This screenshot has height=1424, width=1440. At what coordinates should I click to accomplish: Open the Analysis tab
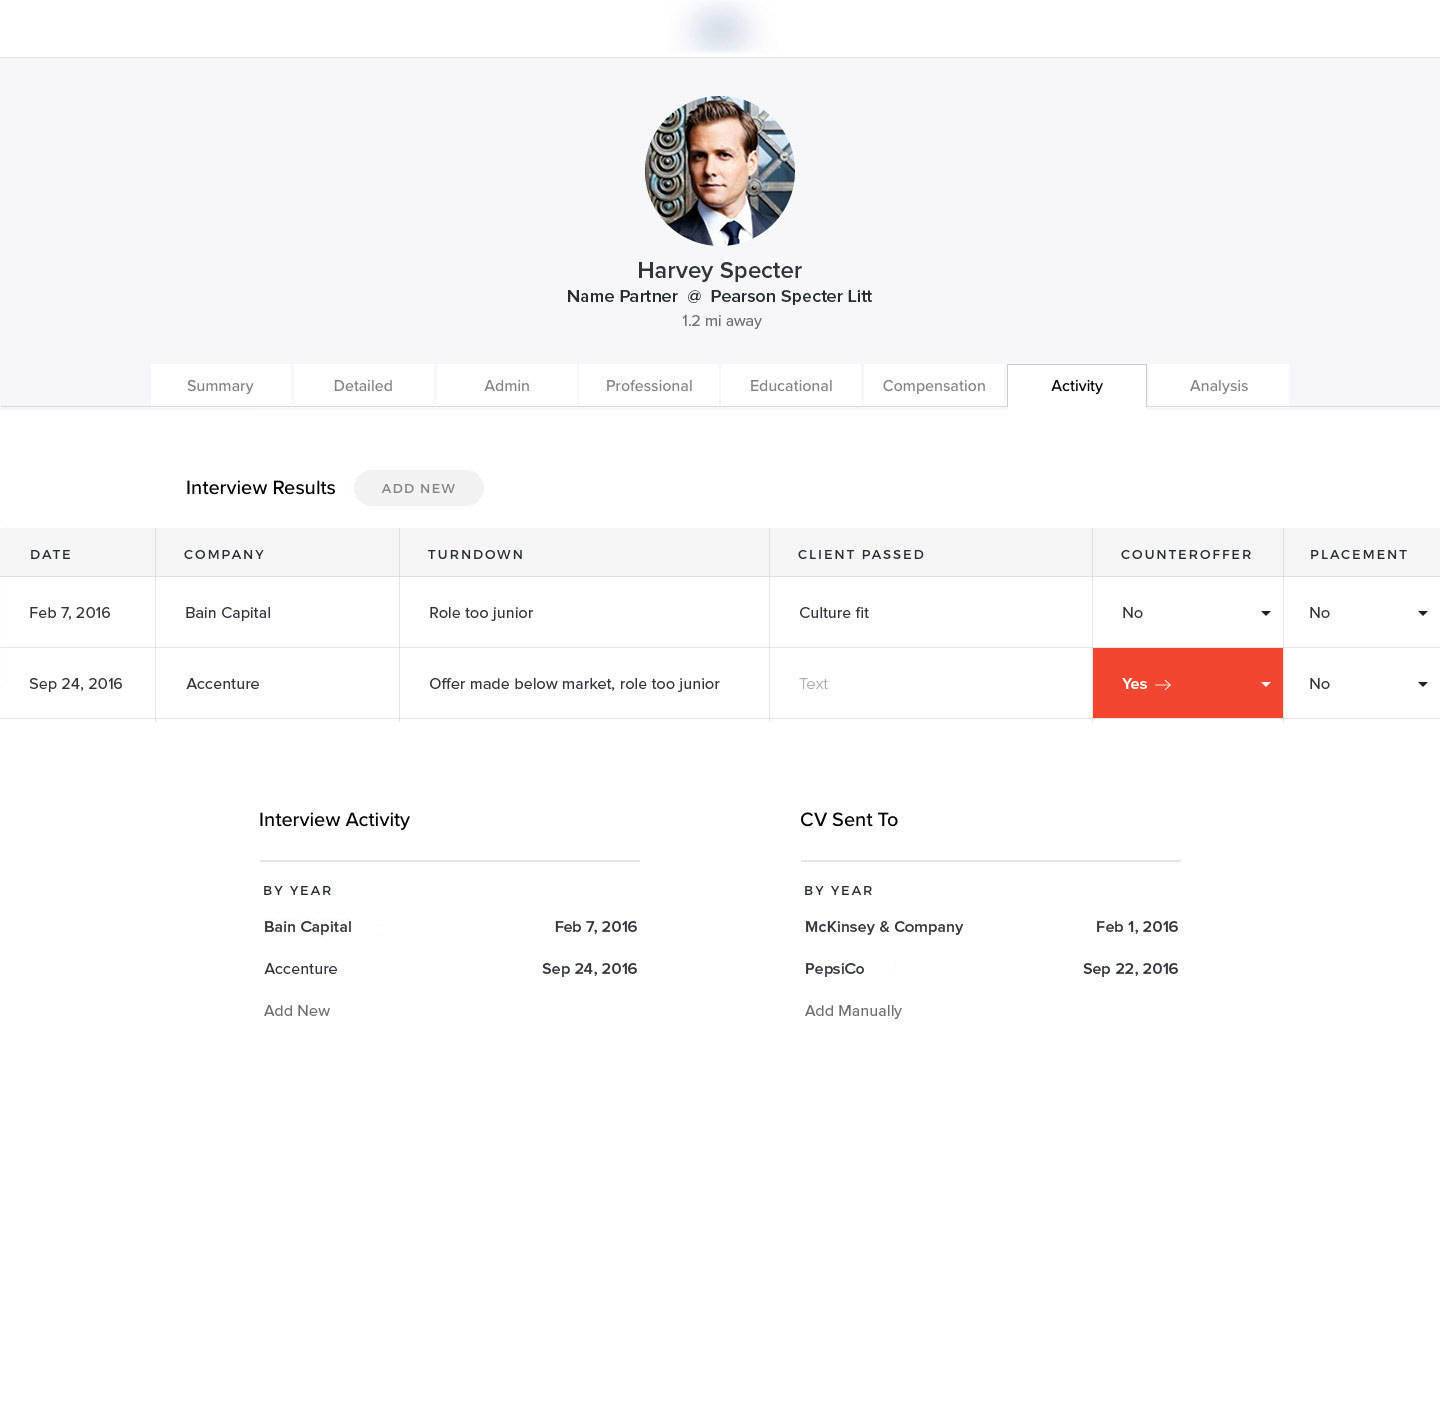(1219, 386)
